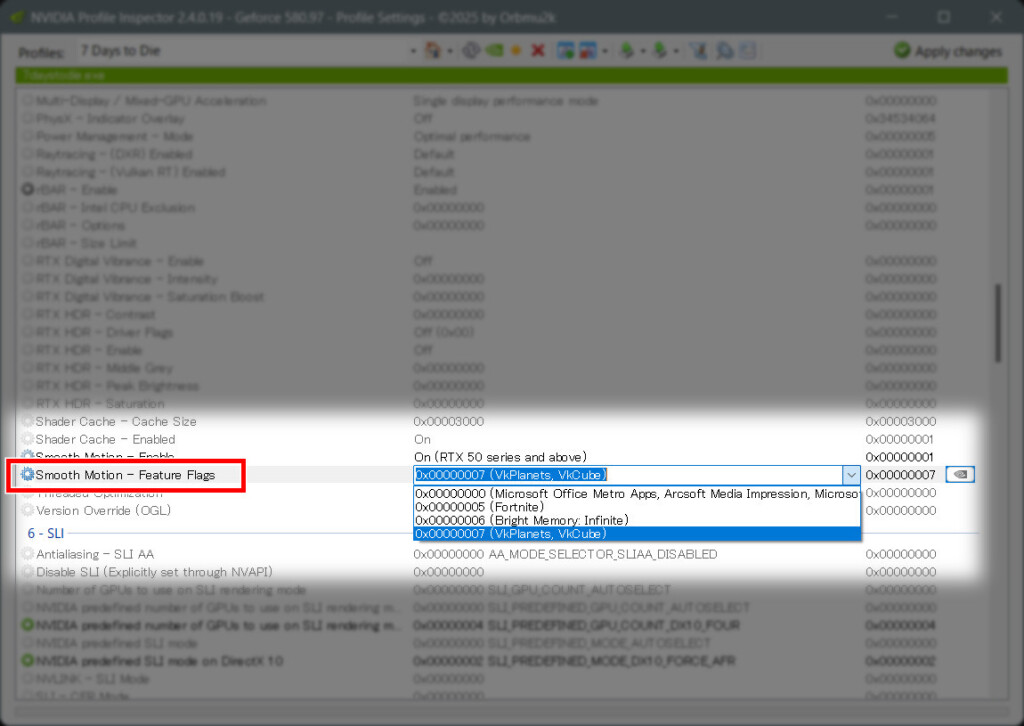Click the gear icon beside Antialiasing - SLI AA
This screenshot has width=1024, height=726.
[x=27, y=554]
